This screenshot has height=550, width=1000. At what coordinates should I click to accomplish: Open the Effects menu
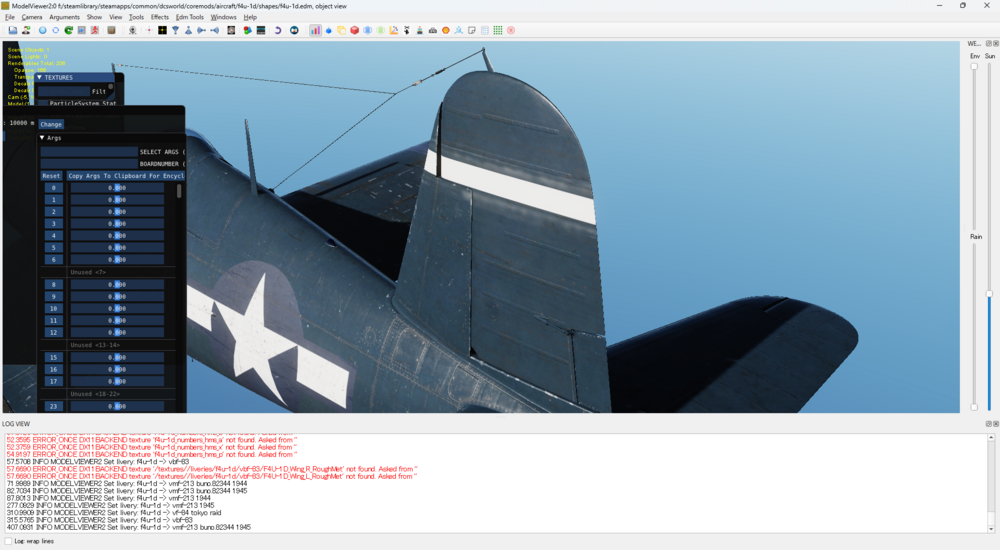click(159, 17)
